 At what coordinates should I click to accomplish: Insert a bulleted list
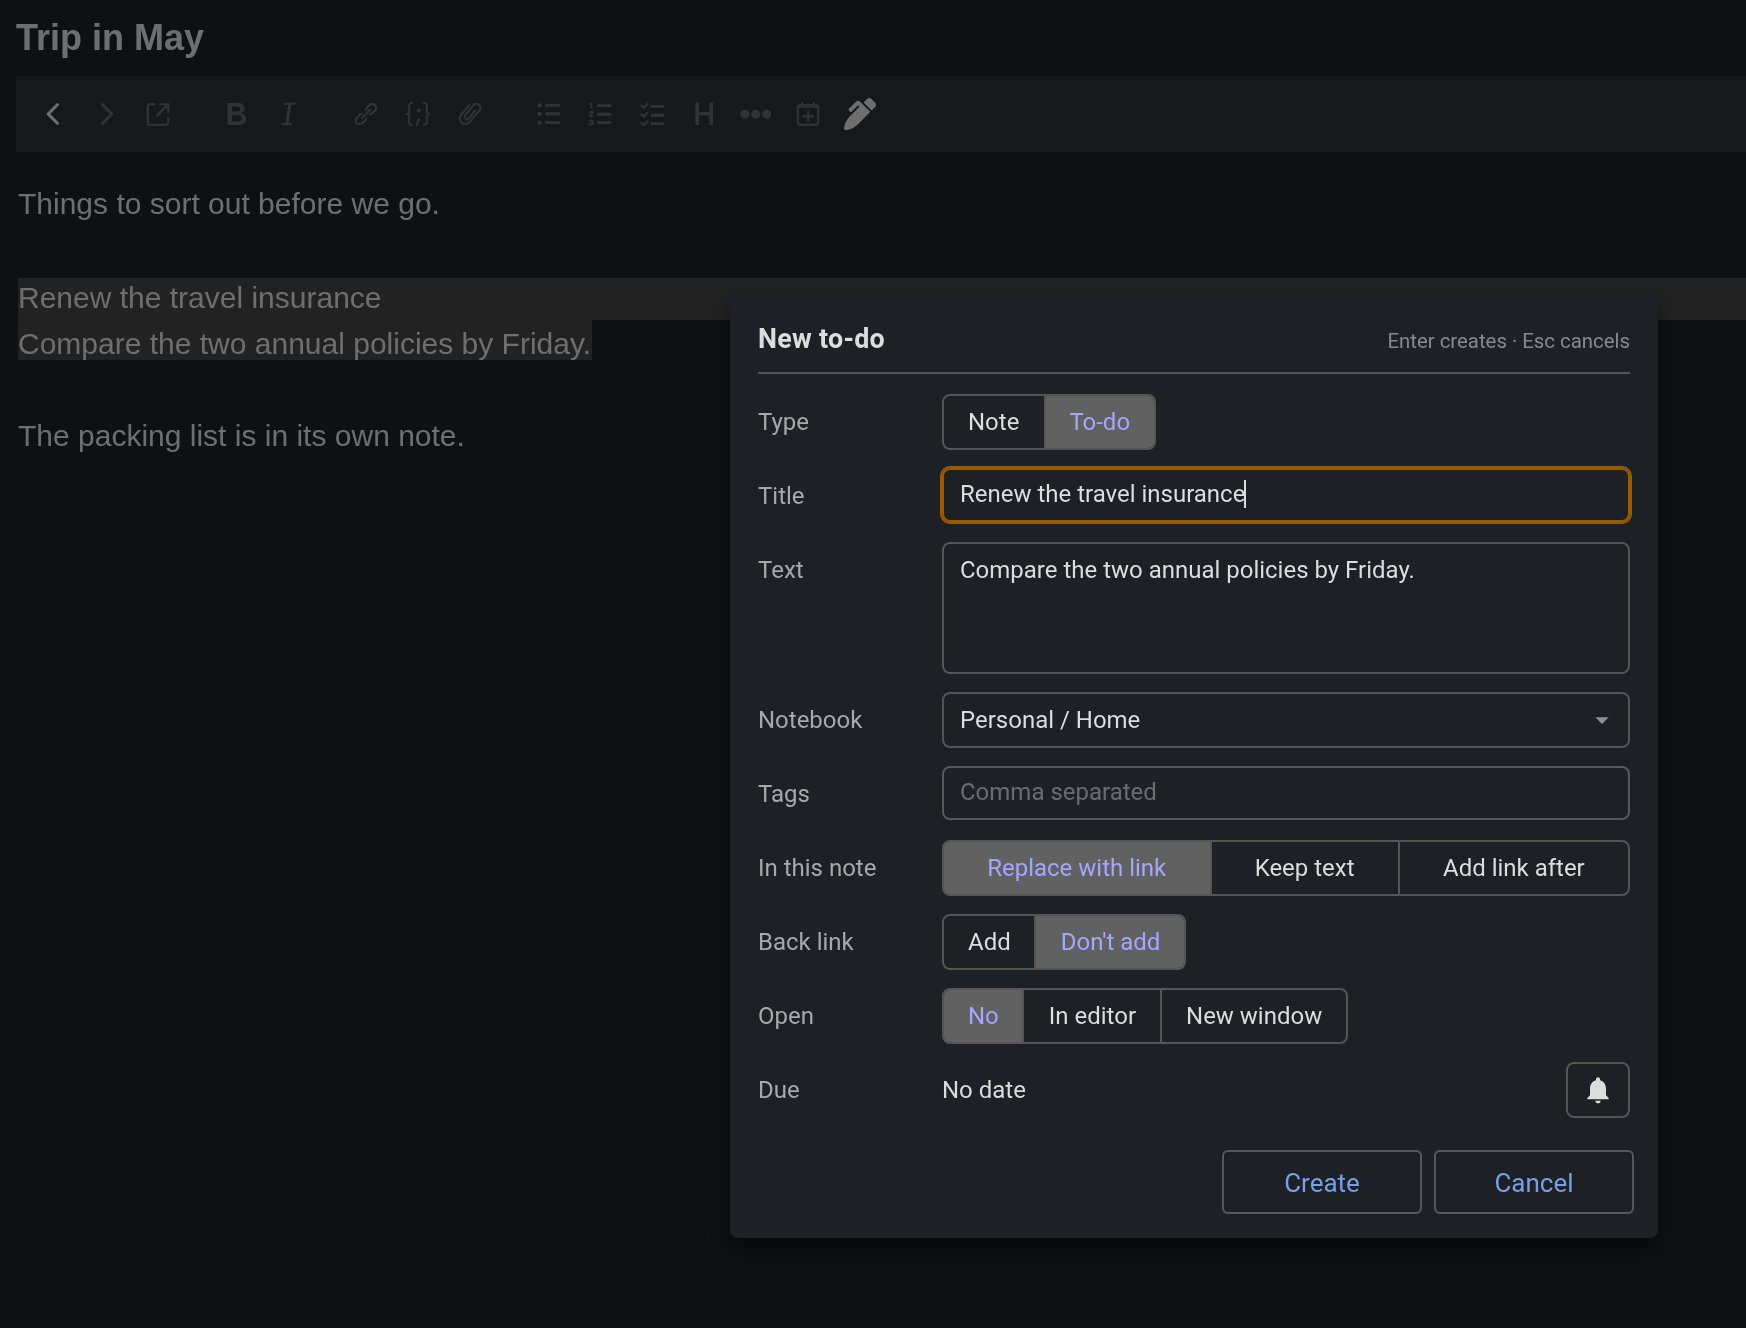[548, 114]
